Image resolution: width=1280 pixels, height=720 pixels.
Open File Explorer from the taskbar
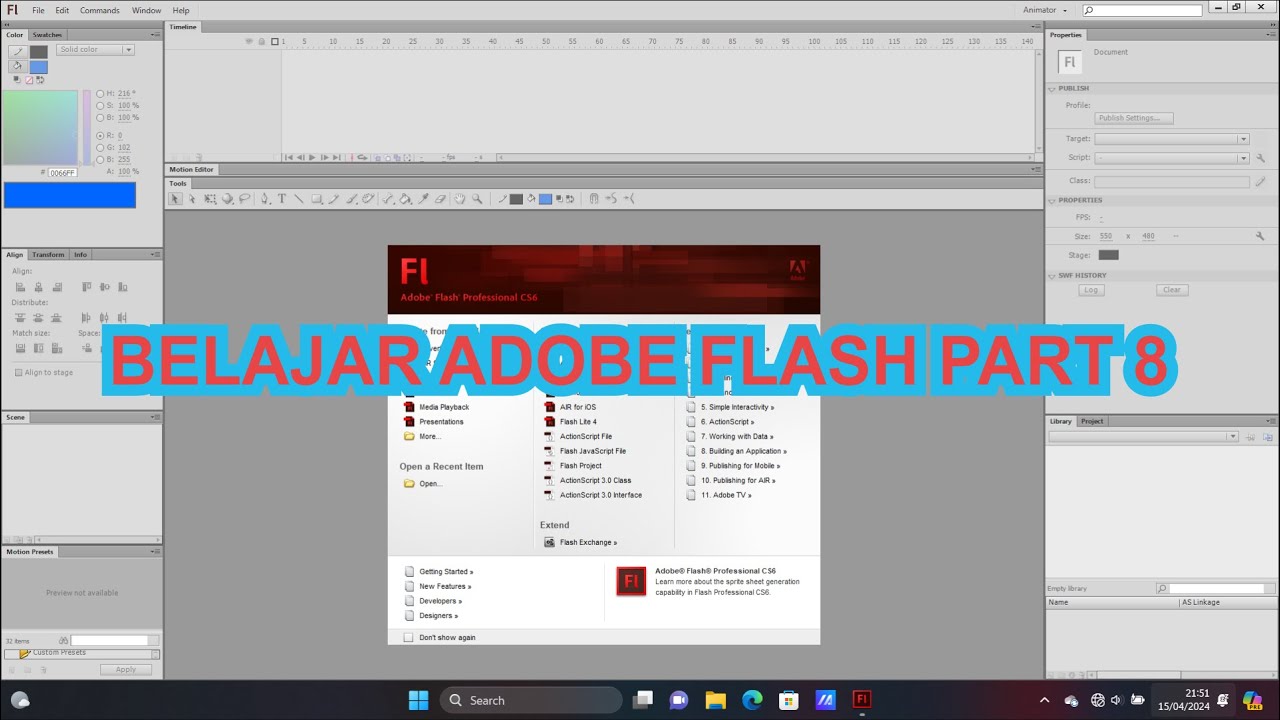pos(715,700)
